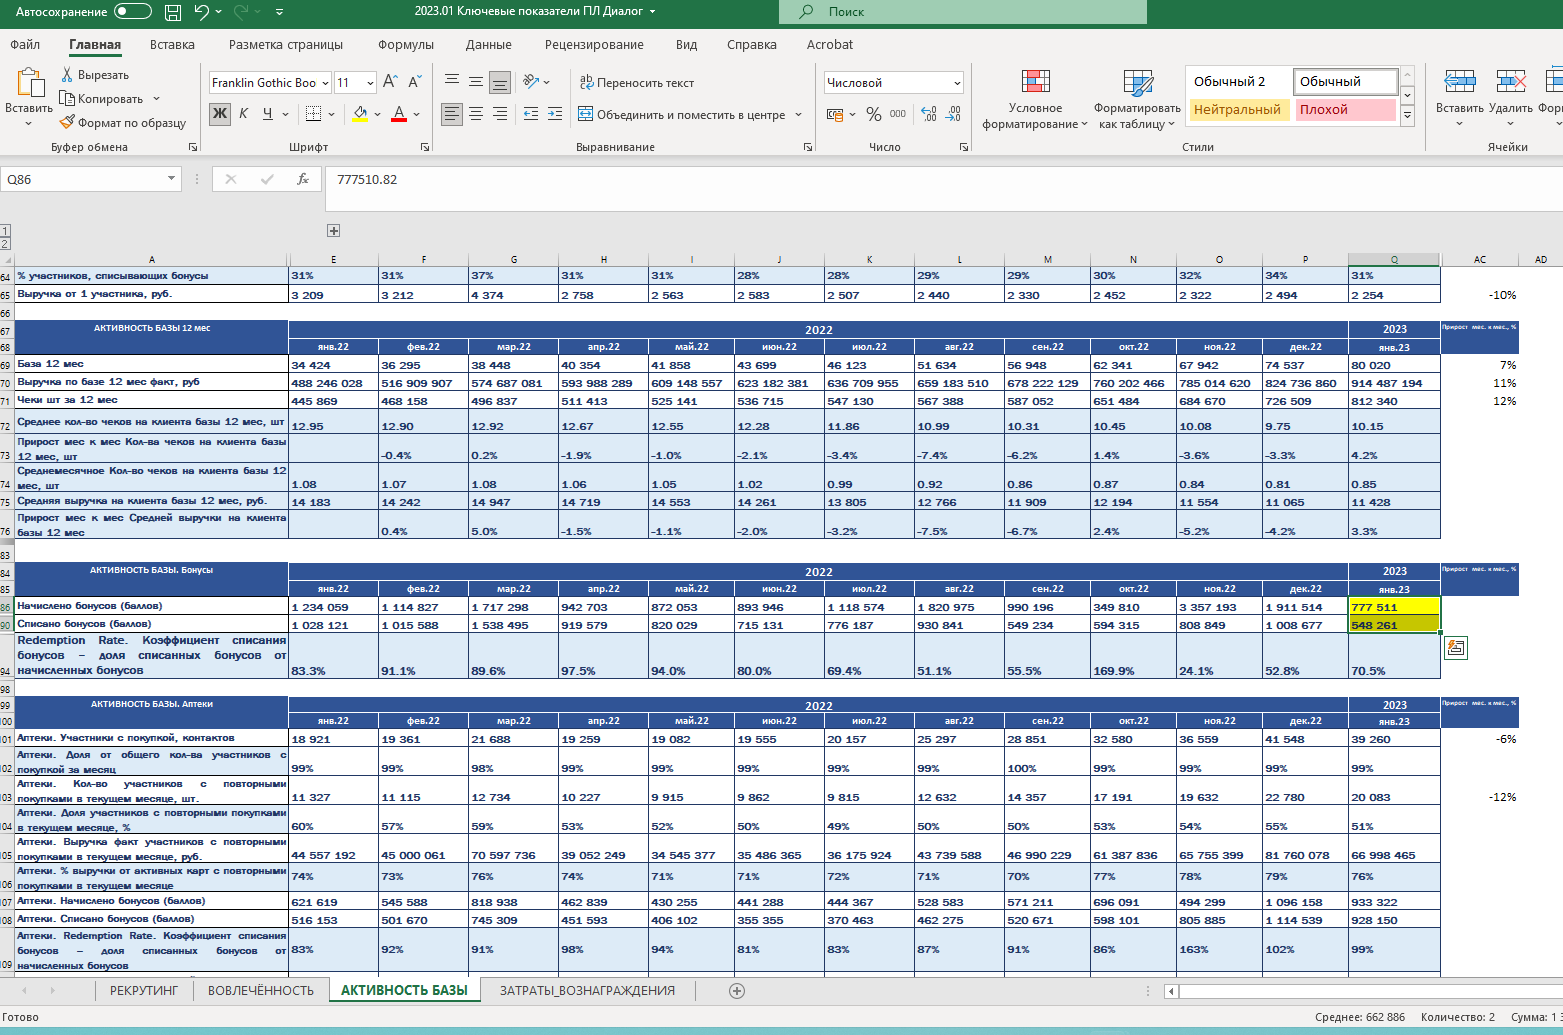
Task: Click Объединить и поместить в центре
Action: tap(690, 115)
